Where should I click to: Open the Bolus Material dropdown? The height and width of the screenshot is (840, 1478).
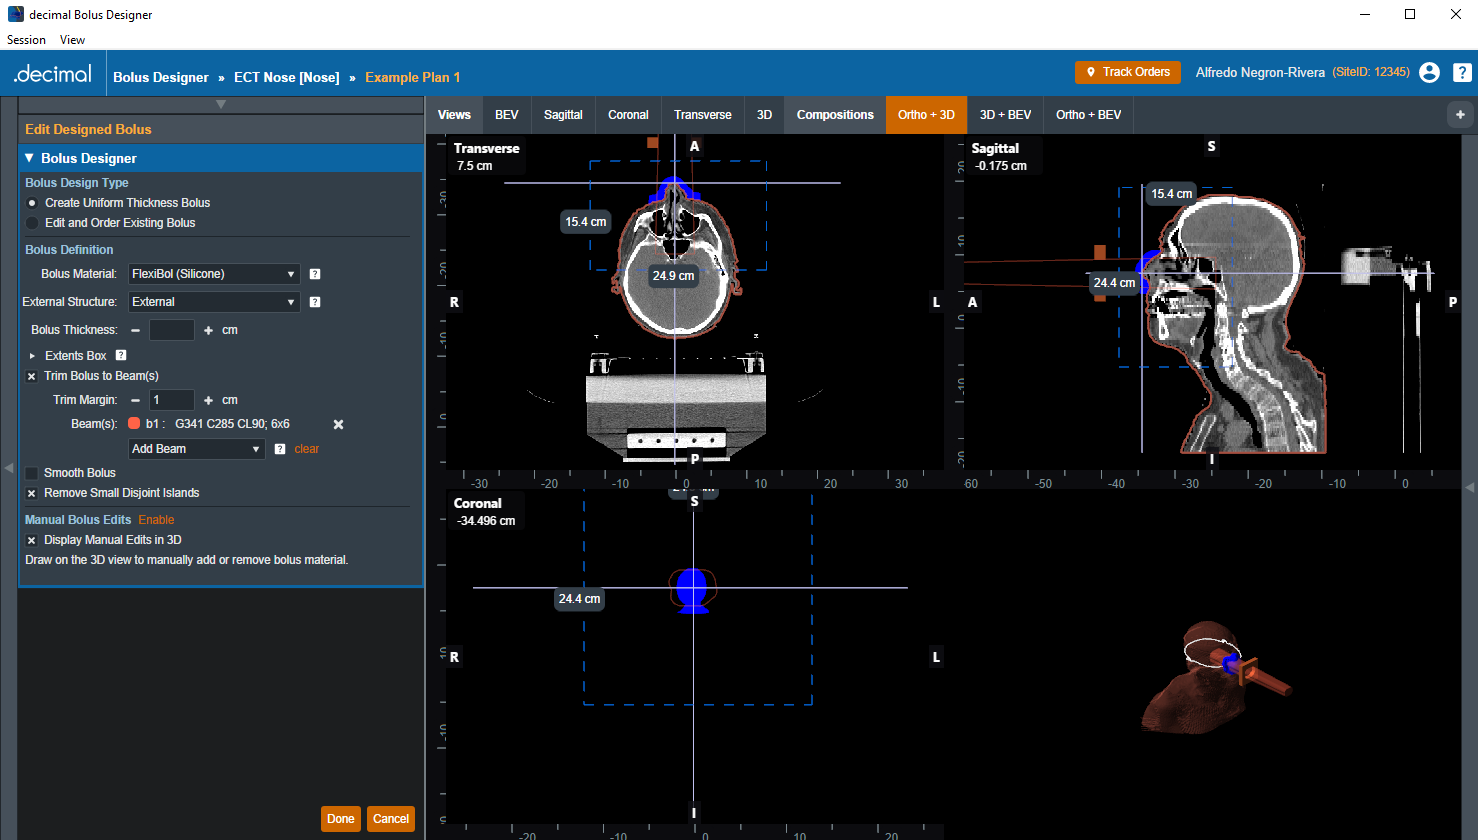214,274
